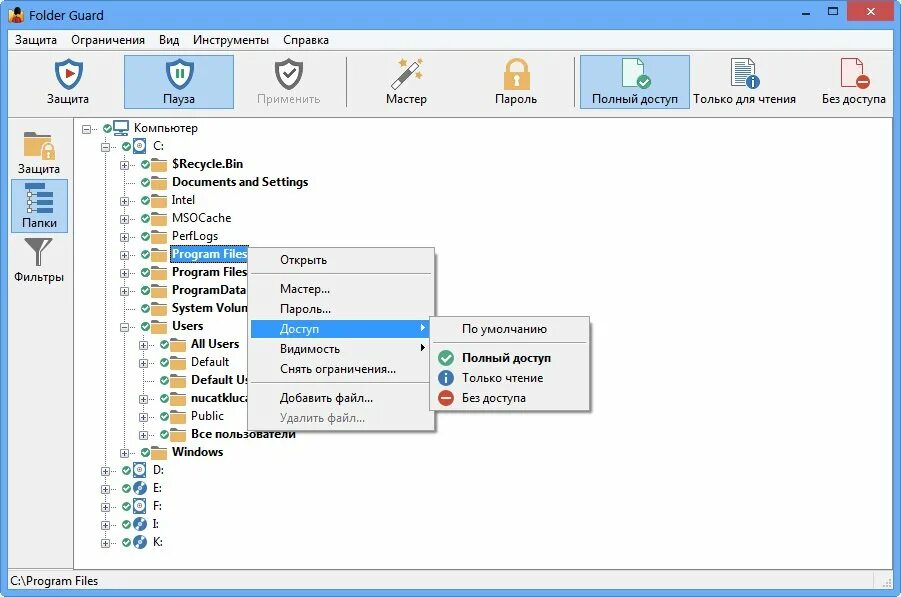Screen dimensions: 901x597
Task: Collapse the Компьютер root node
Action: [x=86, y=129]
